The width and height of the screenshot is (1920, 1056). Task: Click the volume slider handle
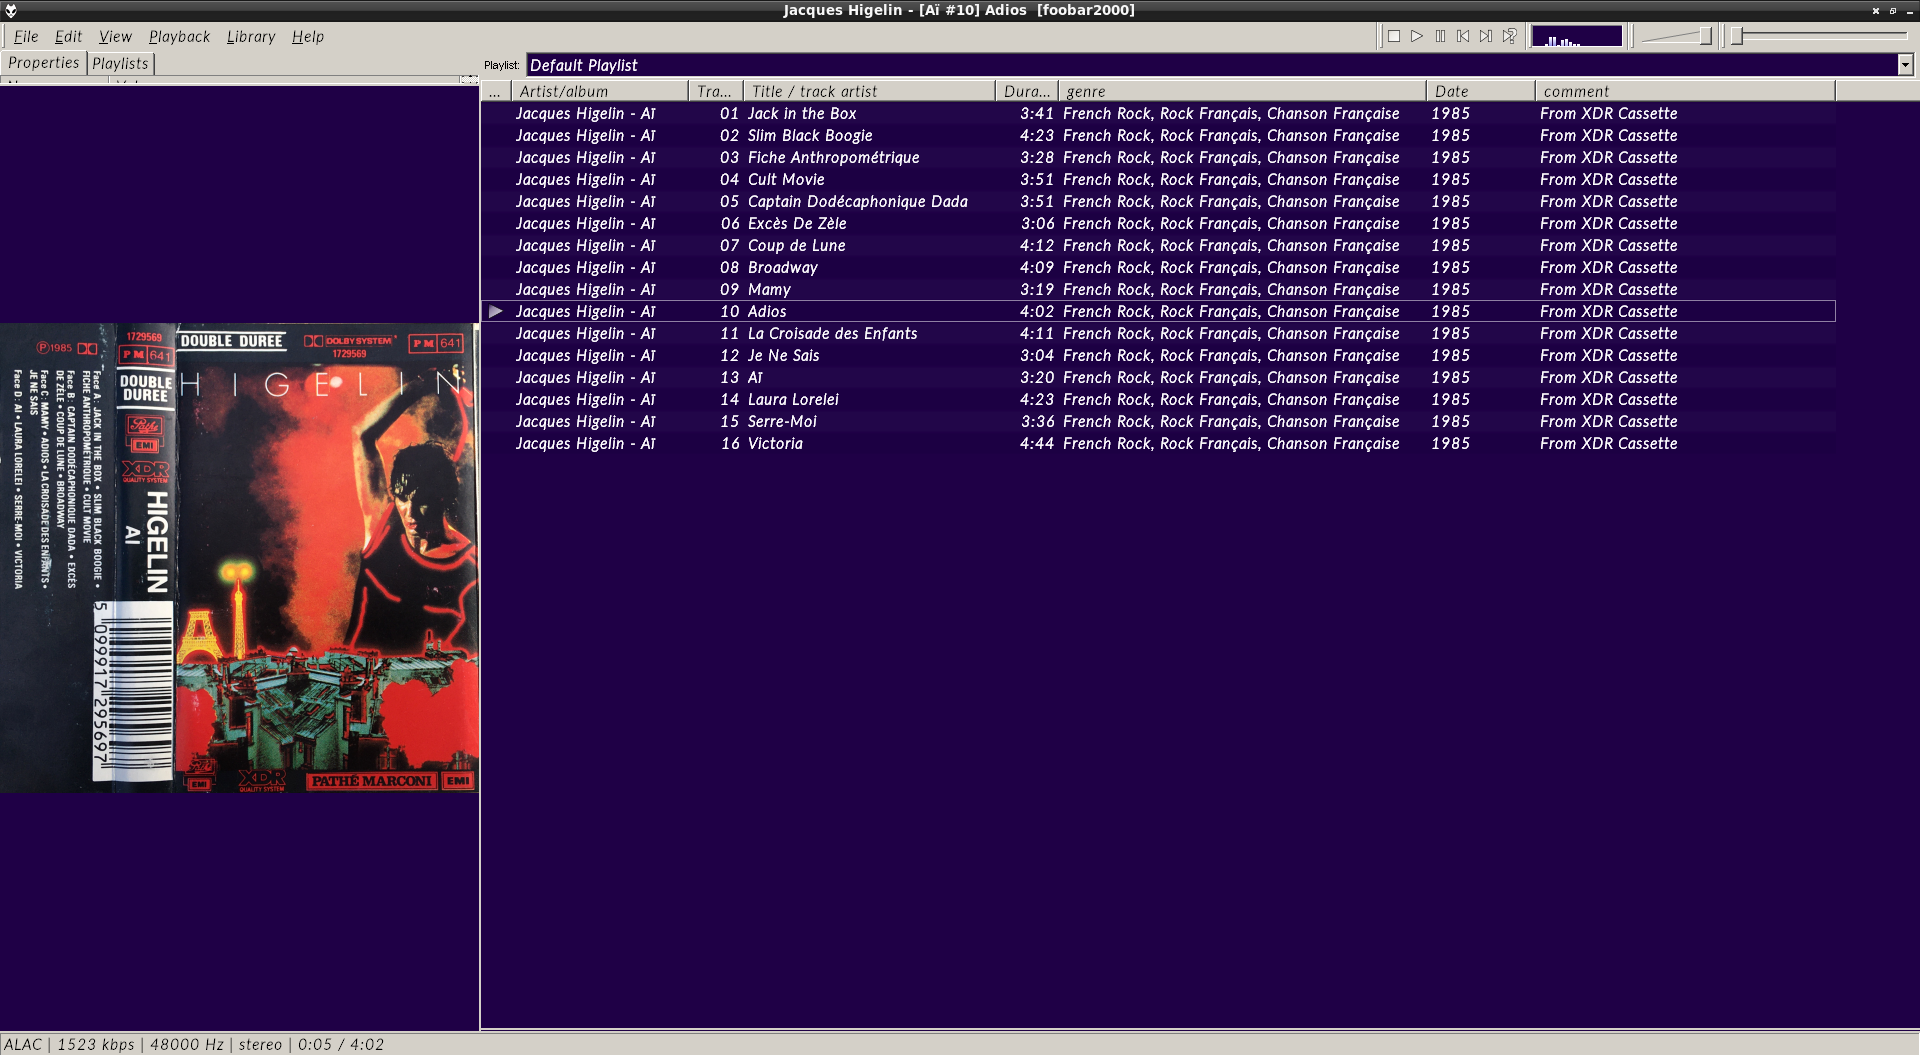(1706, 36)
